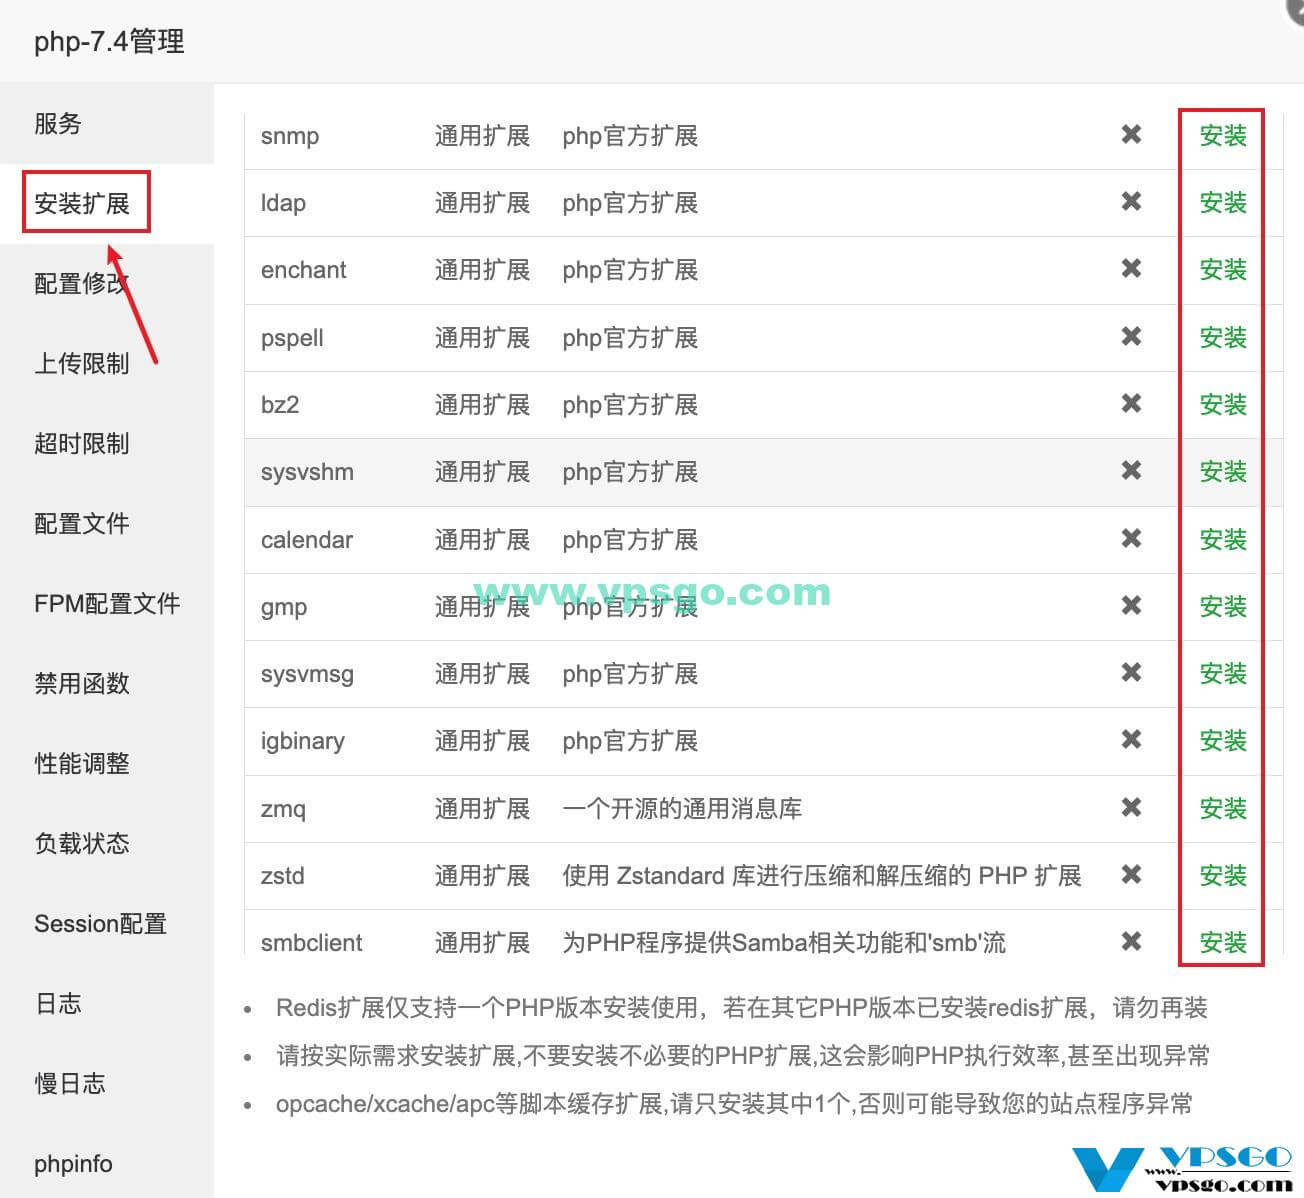Click the enchant extension name

click(303, 270)
